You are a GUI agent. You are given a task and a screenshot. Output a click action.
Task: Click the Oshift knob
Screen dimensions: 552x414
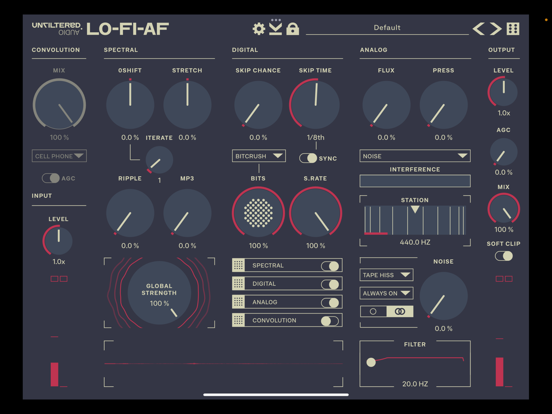click(130, 105)
